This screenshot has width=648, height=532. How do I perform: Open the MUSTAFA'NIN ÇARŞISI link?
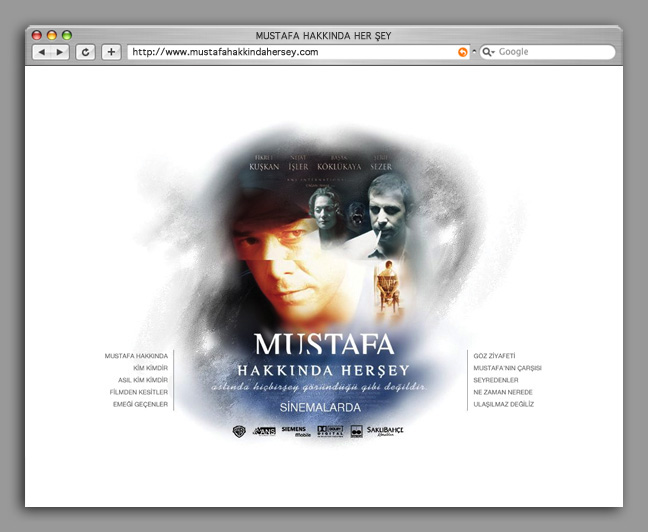507,368
